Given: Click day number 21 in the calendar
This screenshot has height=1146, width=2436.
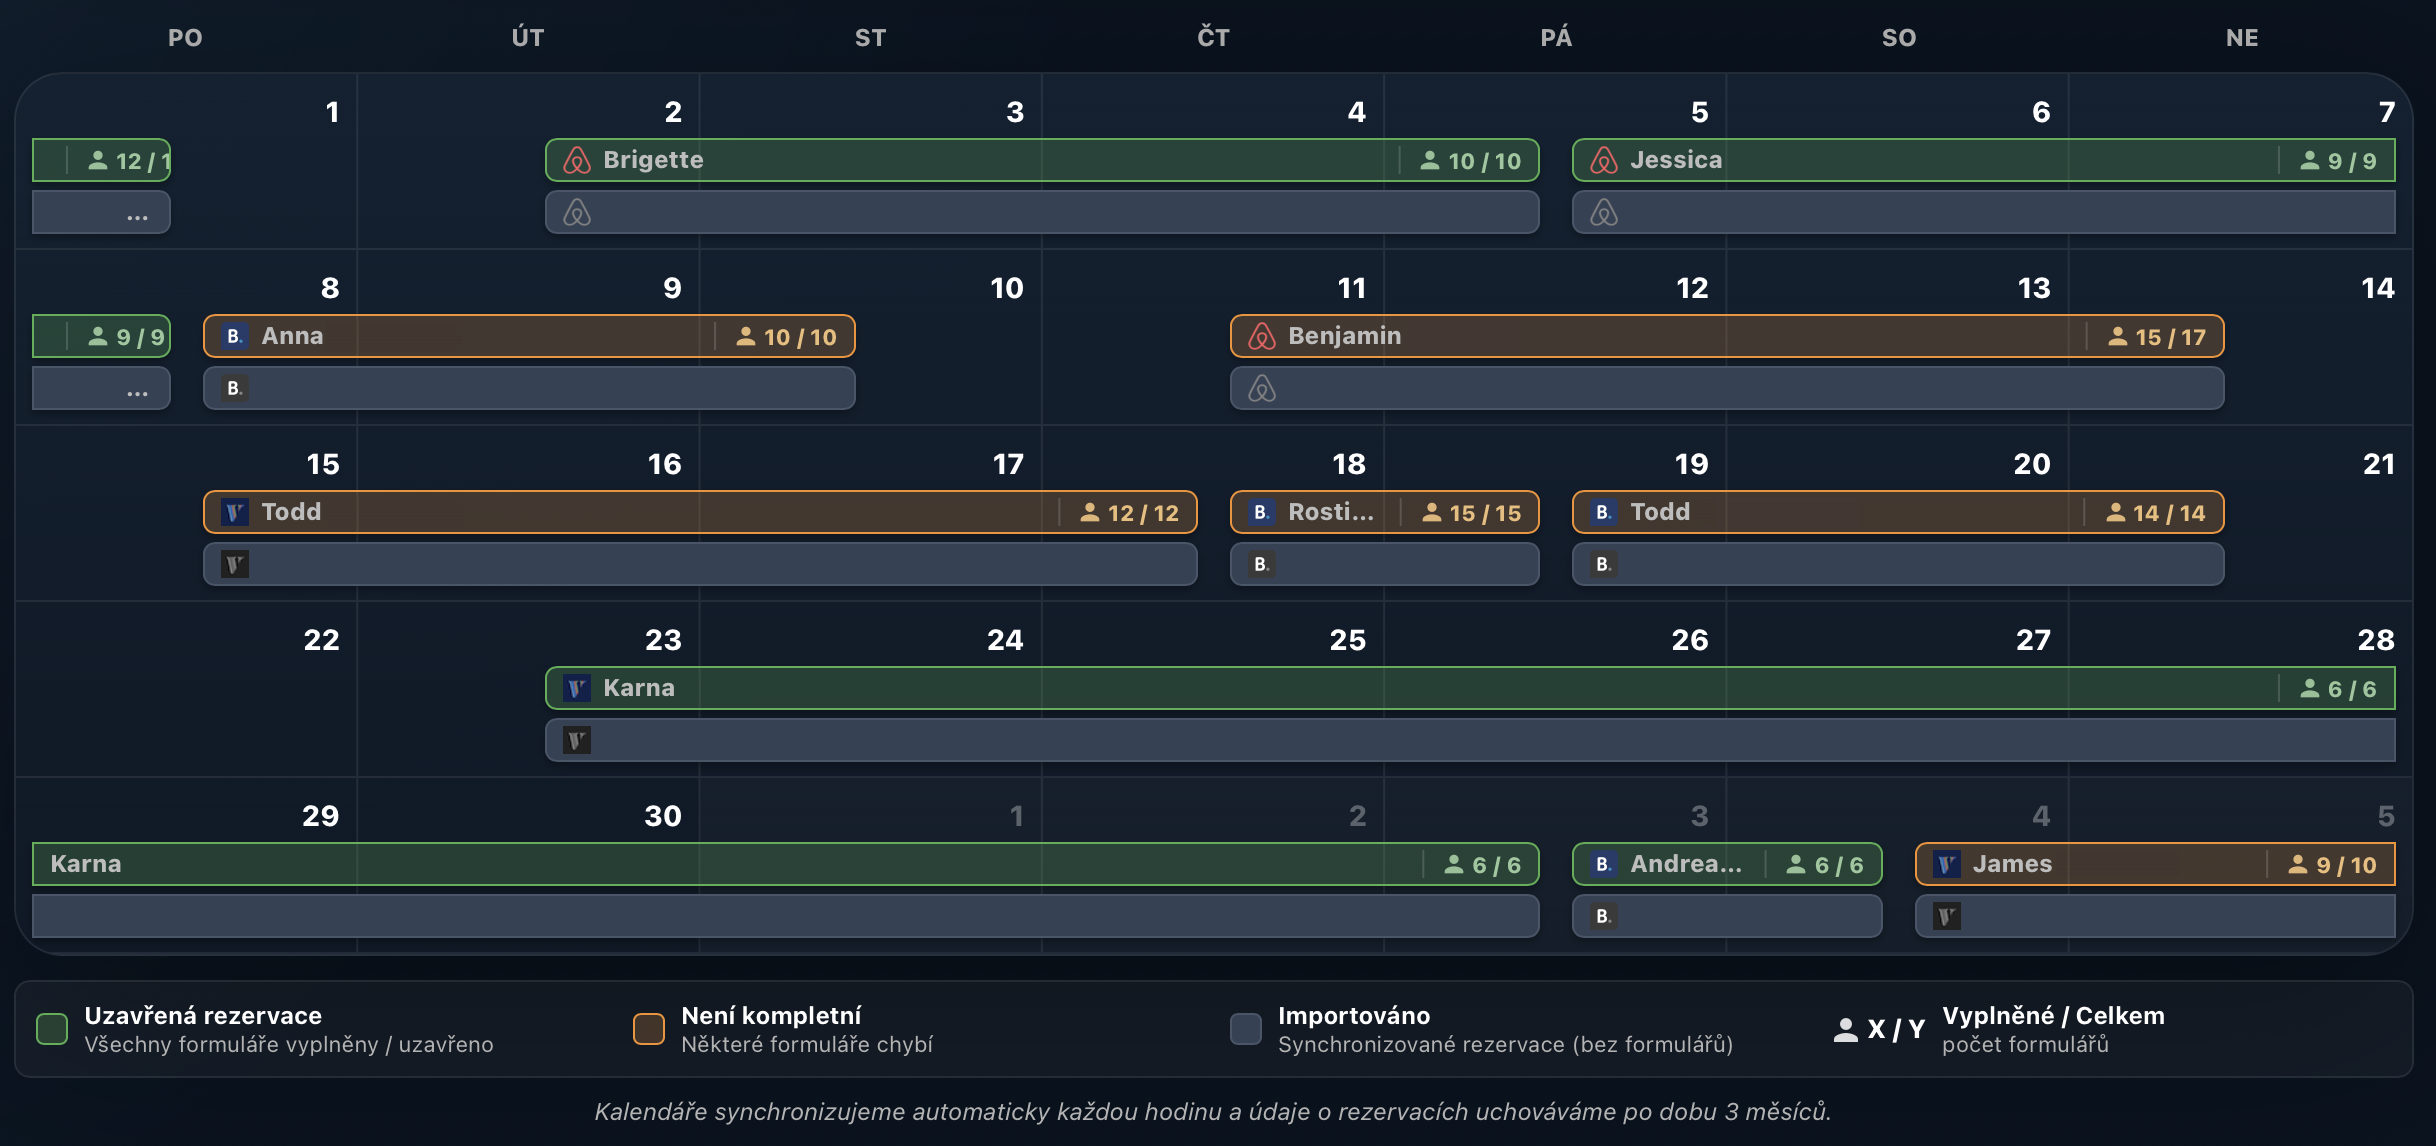Looking at the screenshot, I should (2379, 464).
